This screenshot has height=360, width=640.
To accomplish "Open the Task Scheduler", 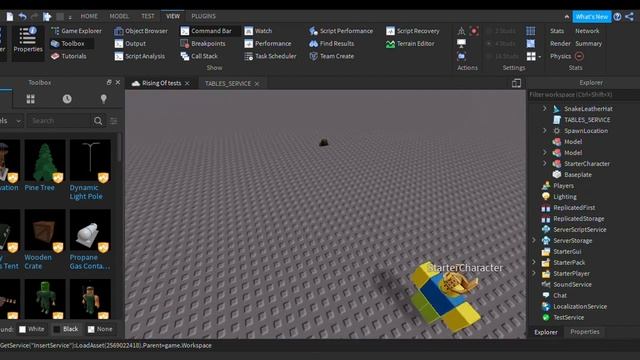I will 270,56.
